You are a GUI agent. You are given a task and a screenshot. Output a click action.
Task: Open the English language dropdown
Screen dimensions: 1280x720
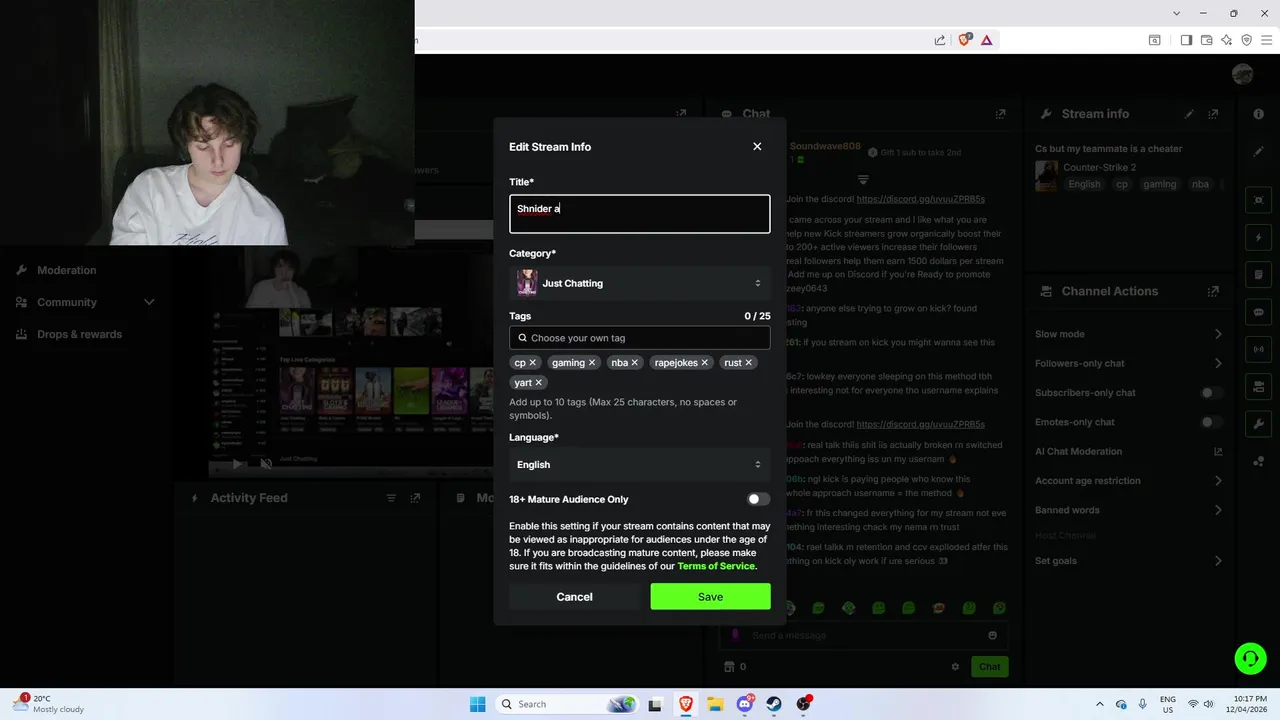639,464
